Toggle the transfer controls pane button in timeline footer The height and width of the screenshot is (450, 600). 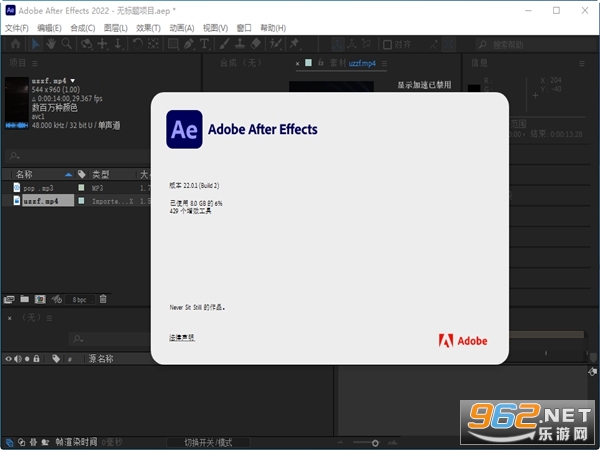click(x=21, y=442)
